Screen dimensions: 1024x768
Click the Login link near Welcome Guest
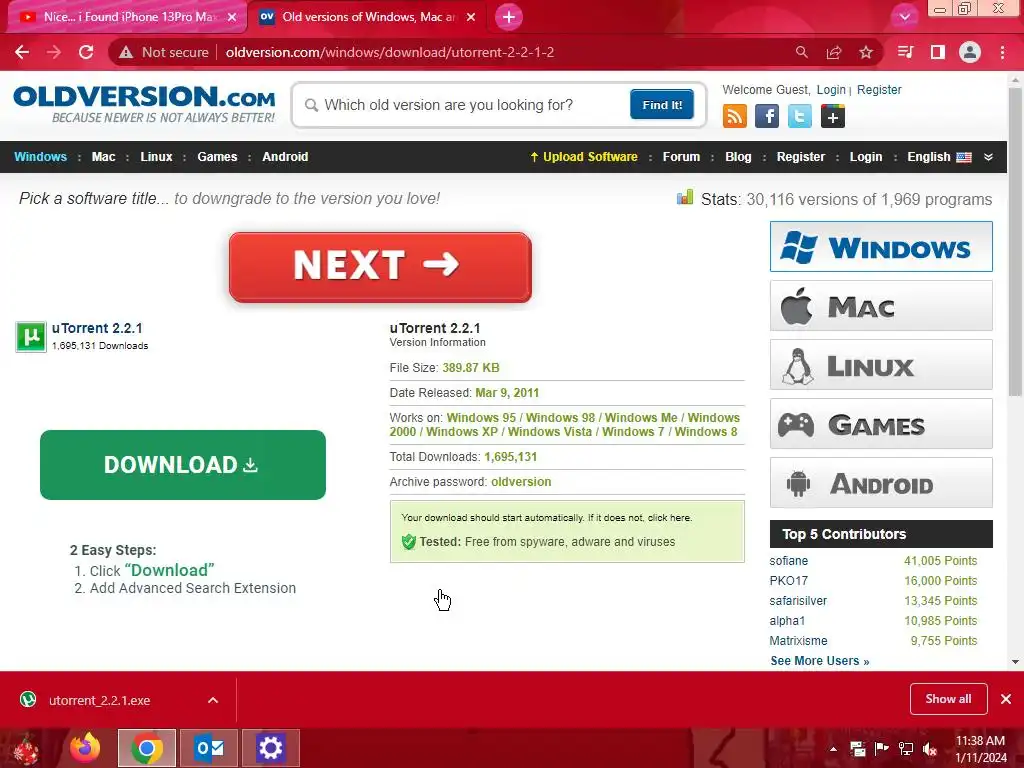point(831,89)
